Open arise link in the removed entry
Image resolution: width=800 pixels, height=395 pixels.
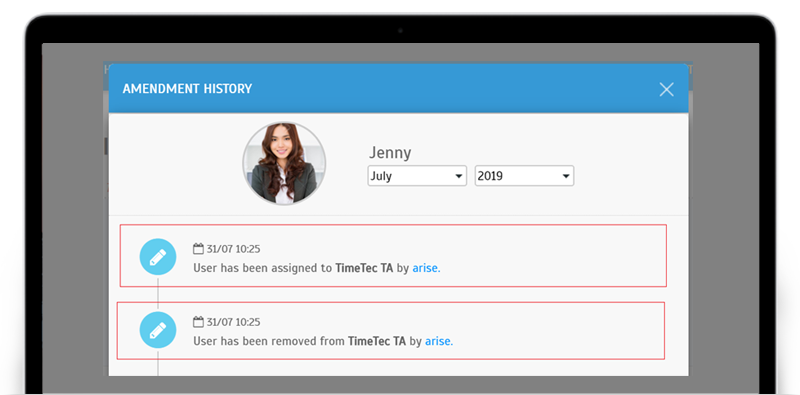439,341
